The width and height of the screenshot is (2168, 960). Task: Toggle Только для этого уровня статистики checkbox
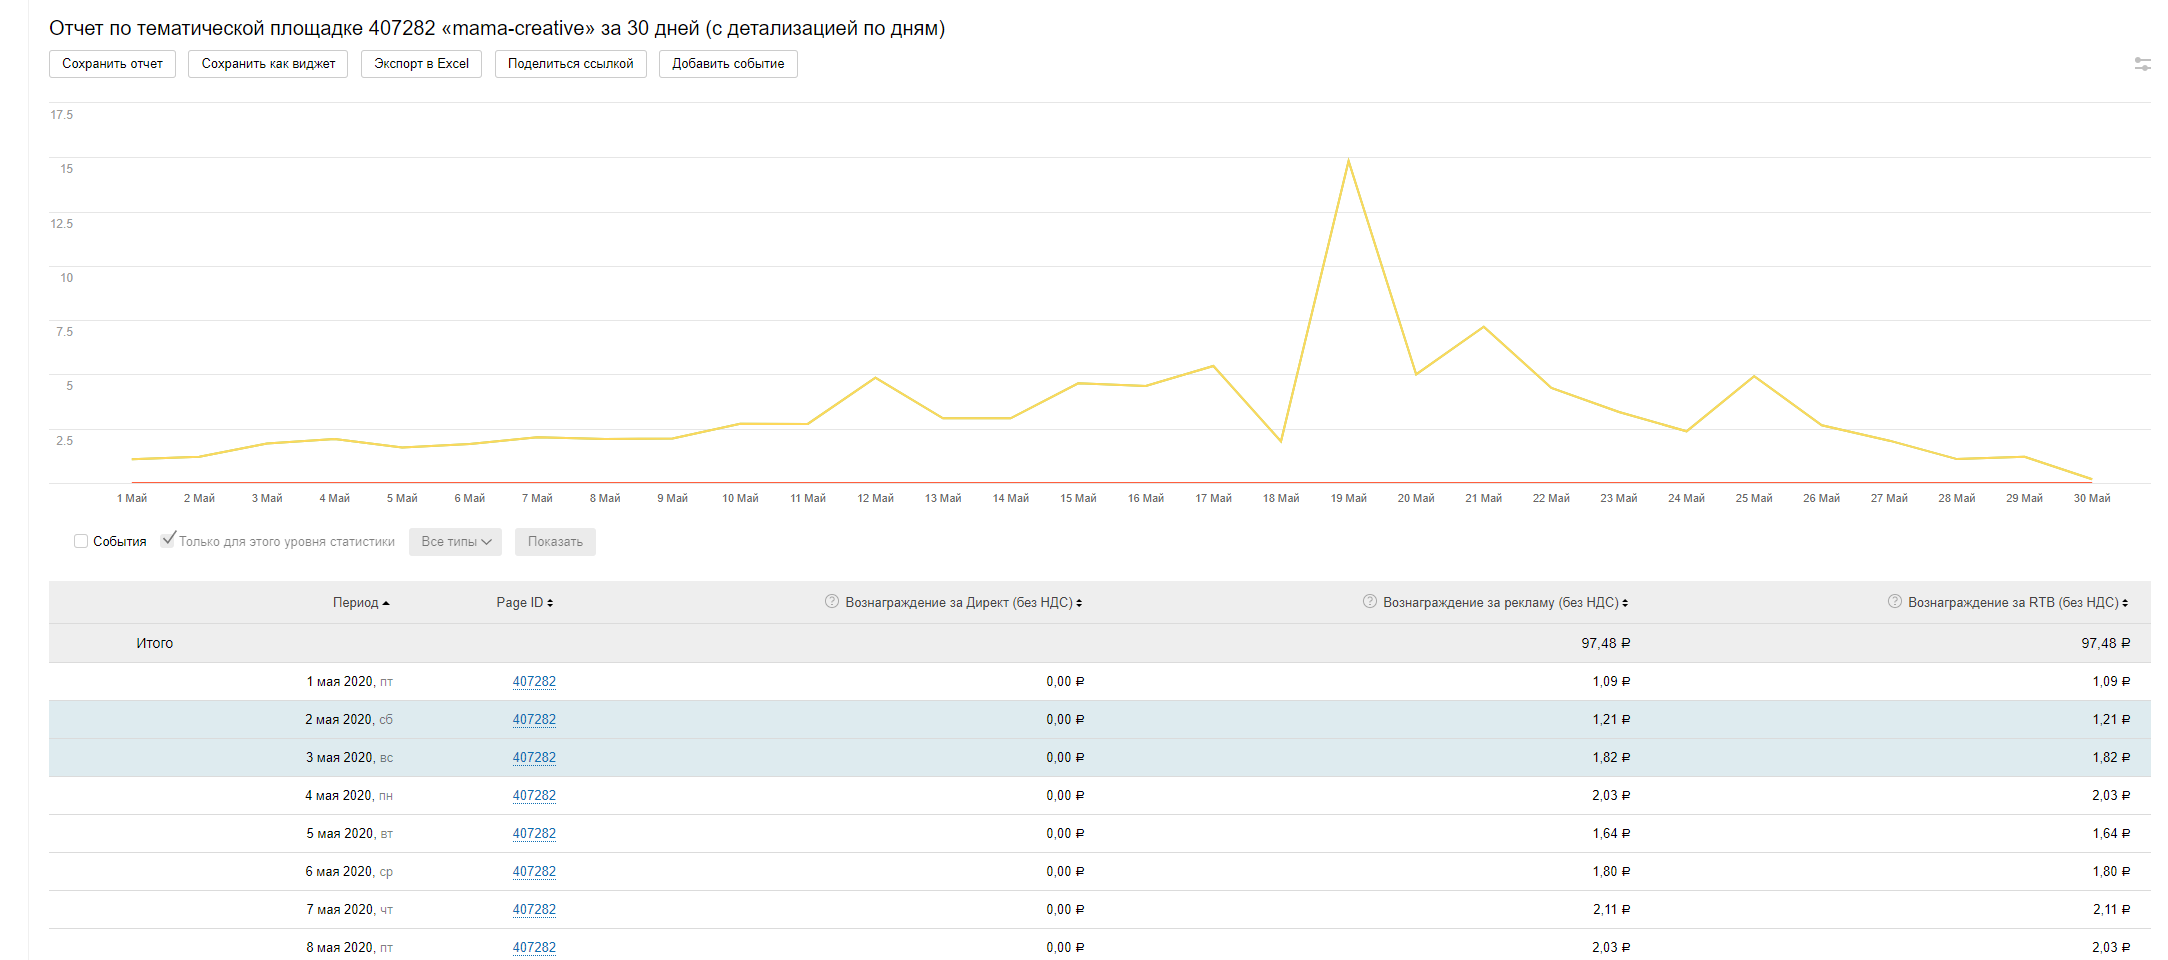pyautogui.click(x=168, y=540)
